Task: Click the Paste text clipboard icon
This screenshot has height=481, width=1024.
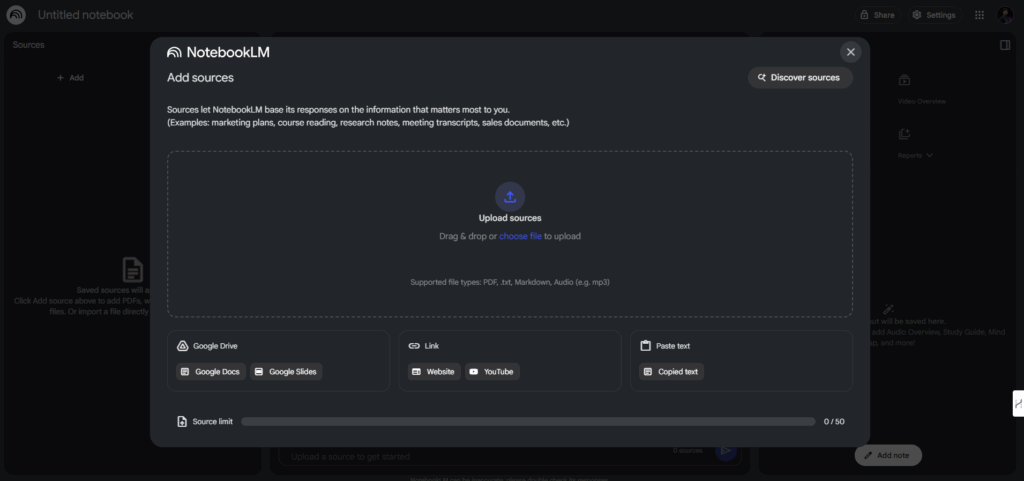Action: point(646,346)
